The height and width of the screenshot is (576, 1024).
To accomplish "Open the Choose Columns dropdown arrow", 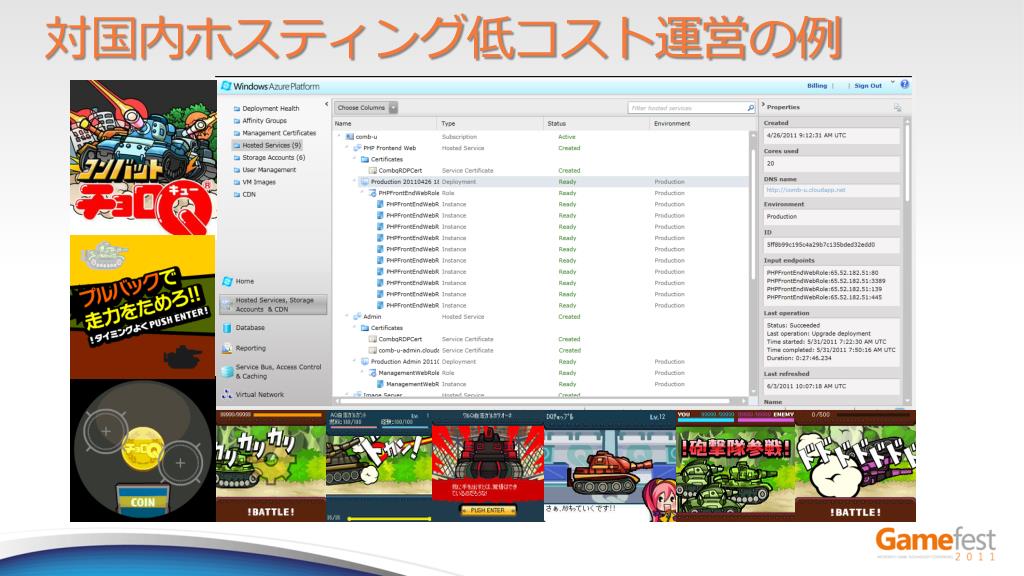I will click(x=393, y=108).
